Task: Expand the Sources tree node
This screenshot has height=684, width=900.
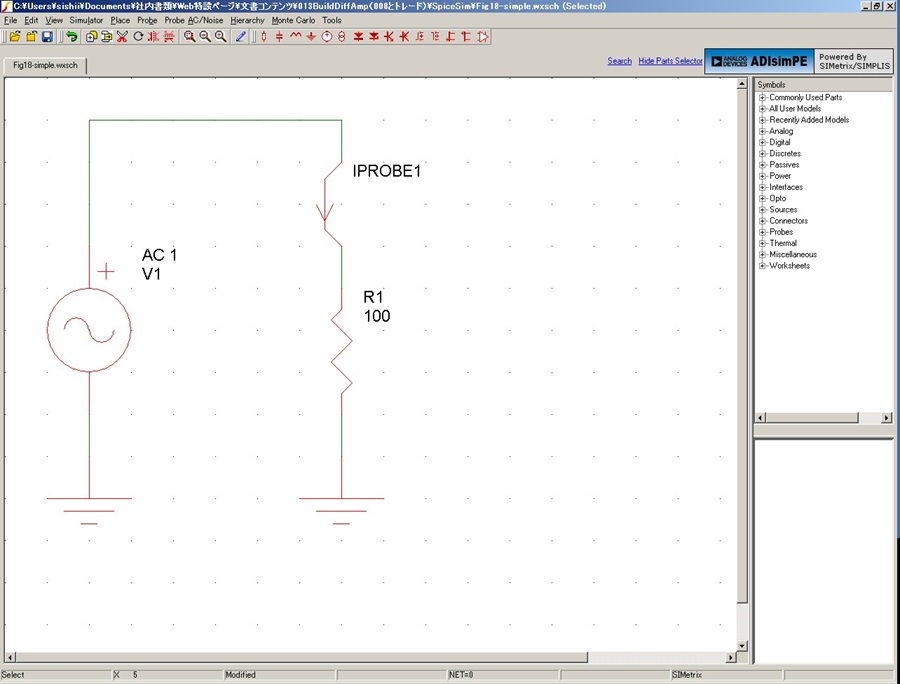Action: (762, 209)
